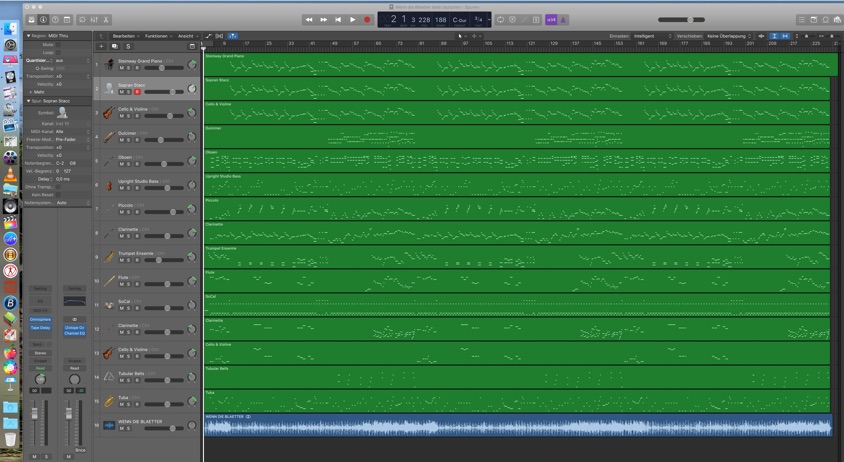Adjust the master volume slider in control bar
This screenshot has height=462, width=844.
coord(681,19)
